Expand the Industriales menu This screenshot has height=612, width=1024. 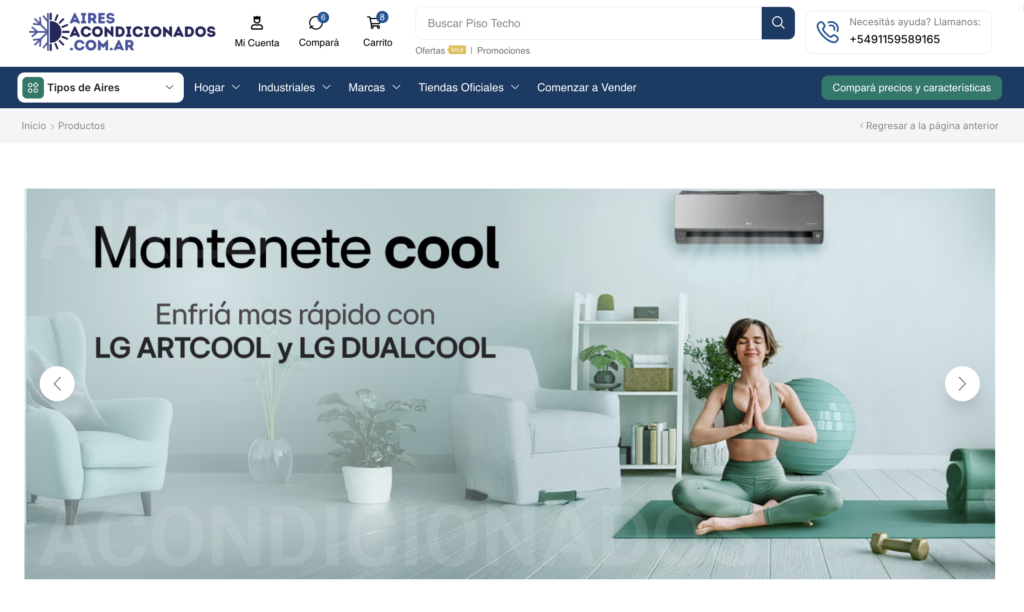point(294,88)
